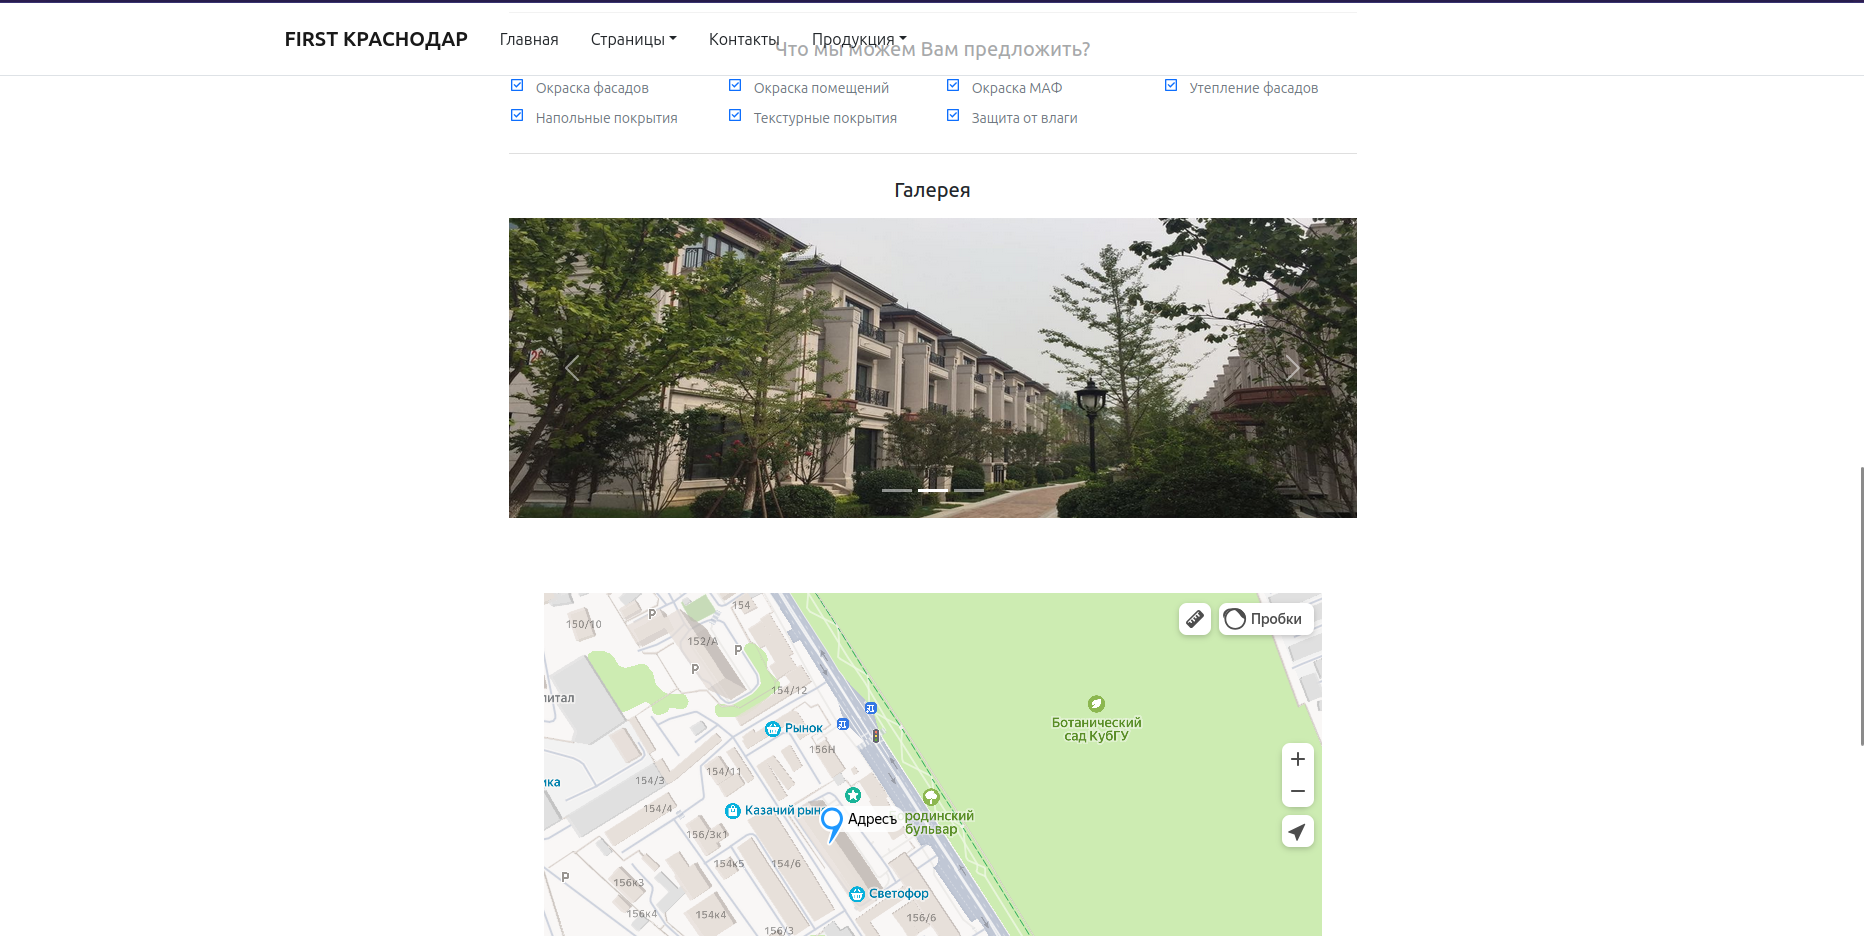
Task: Zoom in on the map
Action: click(1298, 759)
